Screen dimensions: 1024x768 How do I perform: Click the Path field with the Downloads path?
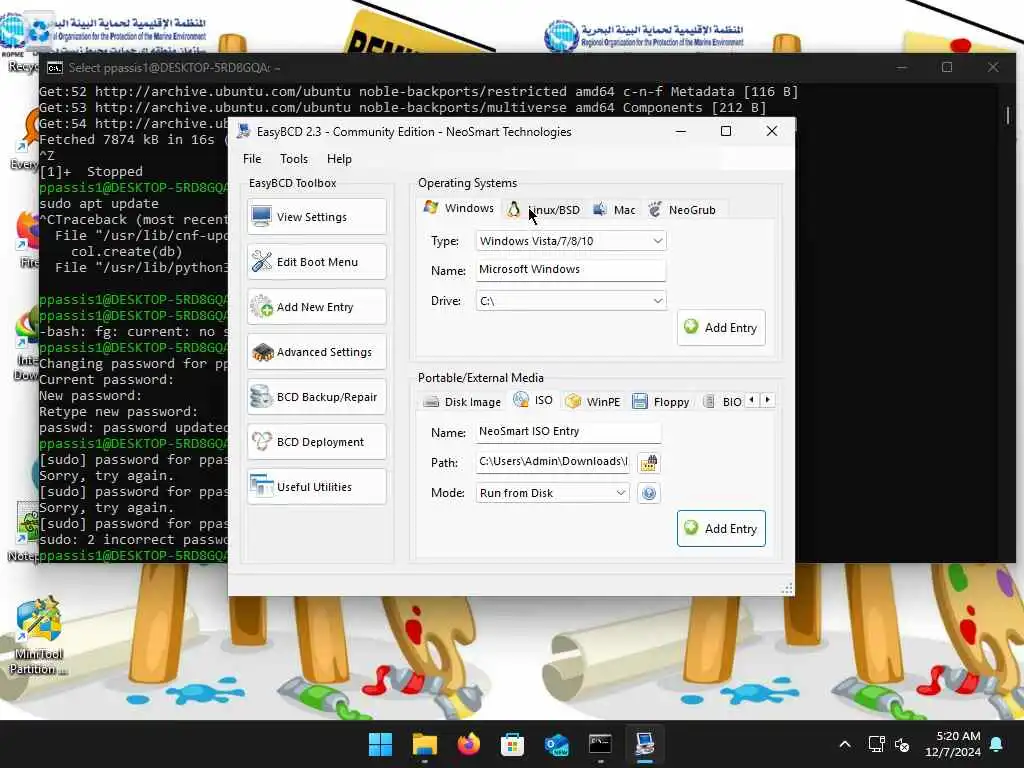pos(552,462)
